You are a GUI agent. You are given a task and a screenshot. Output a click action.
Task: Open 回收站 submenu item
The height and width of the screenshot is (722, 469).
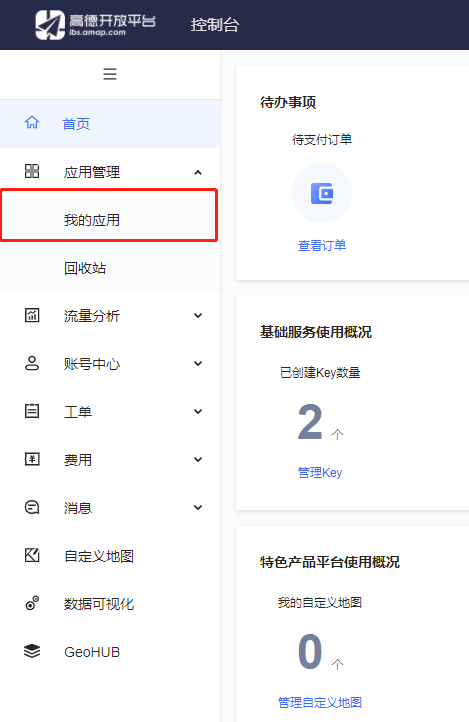[110, 268]
